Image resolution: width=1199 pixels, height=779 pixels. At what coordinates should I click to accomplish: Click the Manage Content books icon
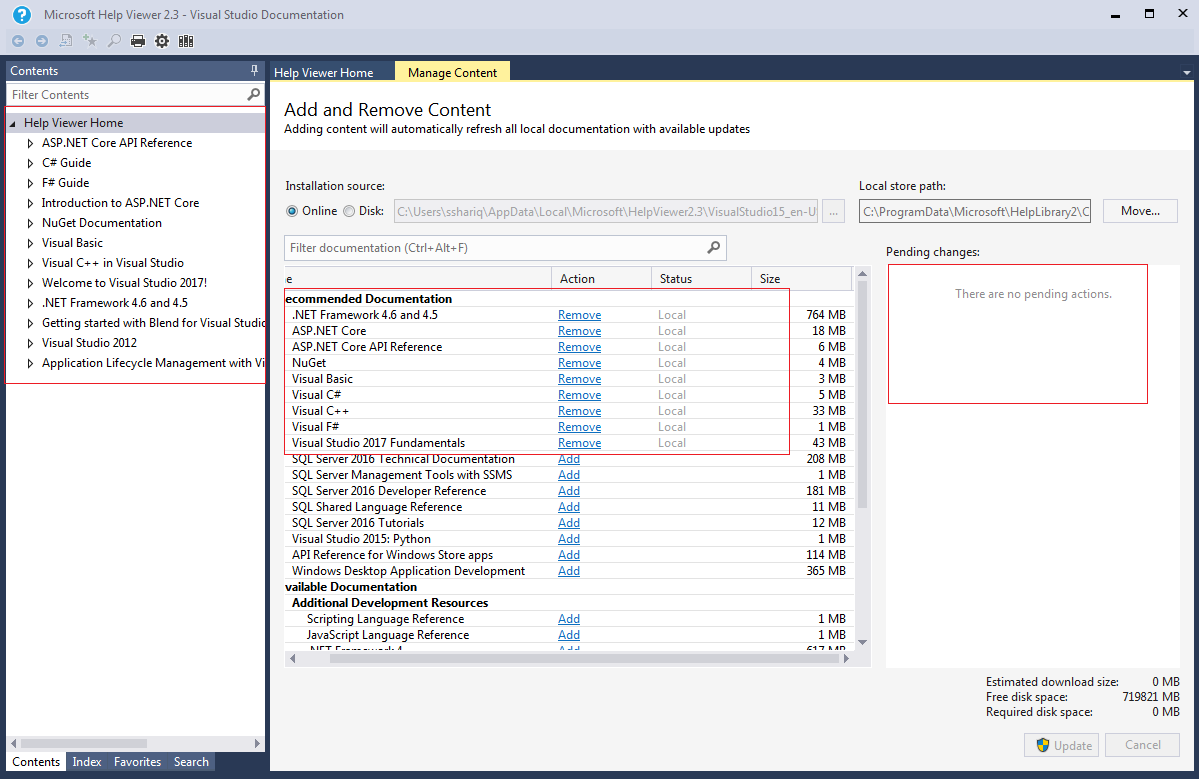[186, 41]
